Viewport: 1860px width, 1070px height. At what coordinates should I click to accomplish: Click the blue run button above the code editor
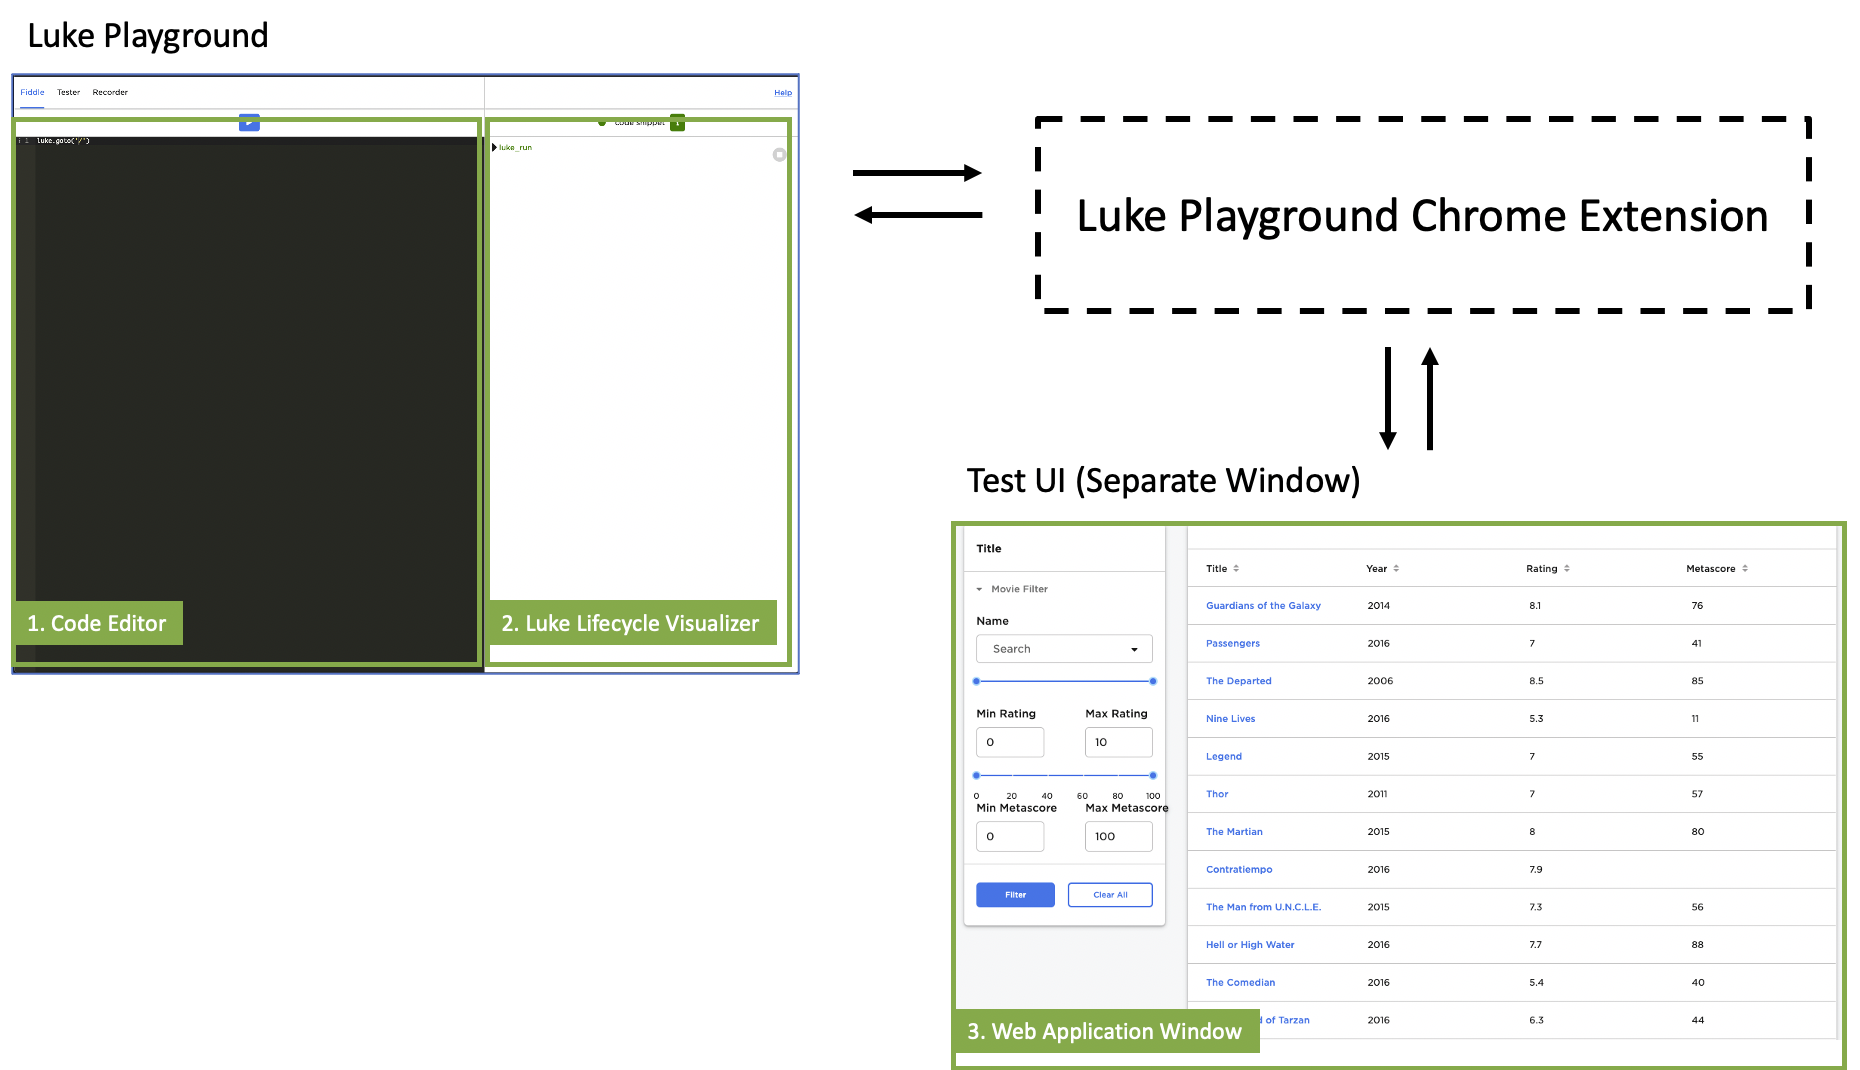[249, 123]
